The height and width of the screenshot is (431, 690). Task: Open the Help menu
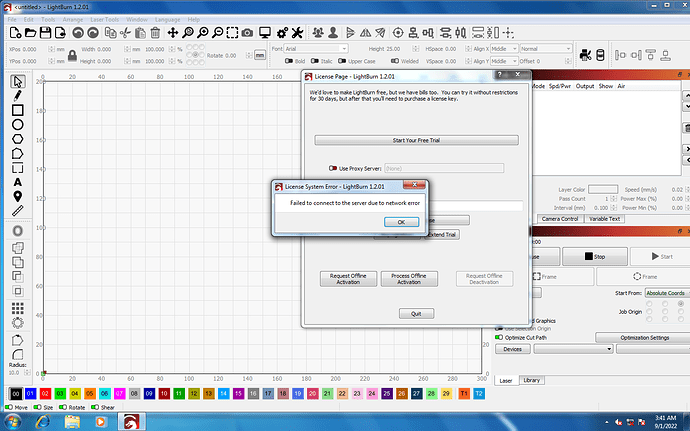(194, 19)
